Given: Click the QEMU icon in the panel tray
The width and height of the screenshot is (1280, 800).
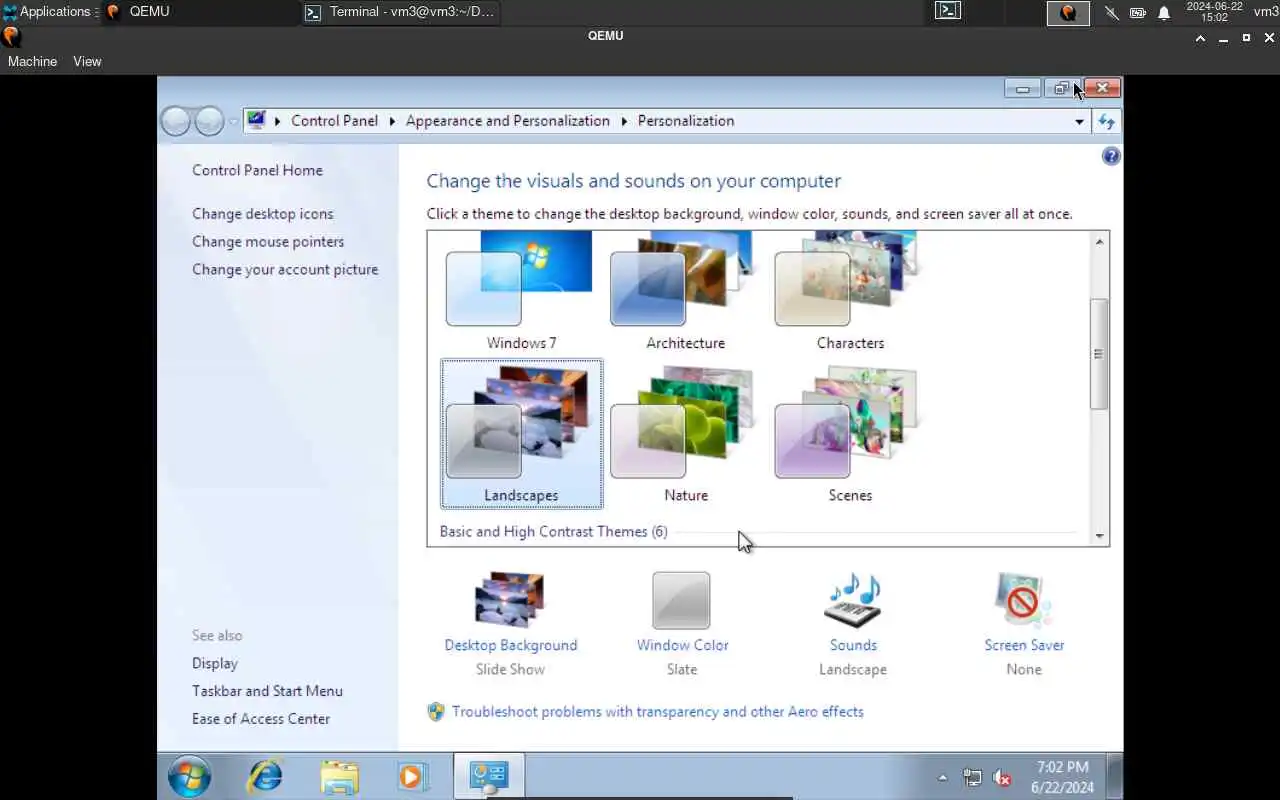Looking at the screenshot, I should (x=1068, y=13).
